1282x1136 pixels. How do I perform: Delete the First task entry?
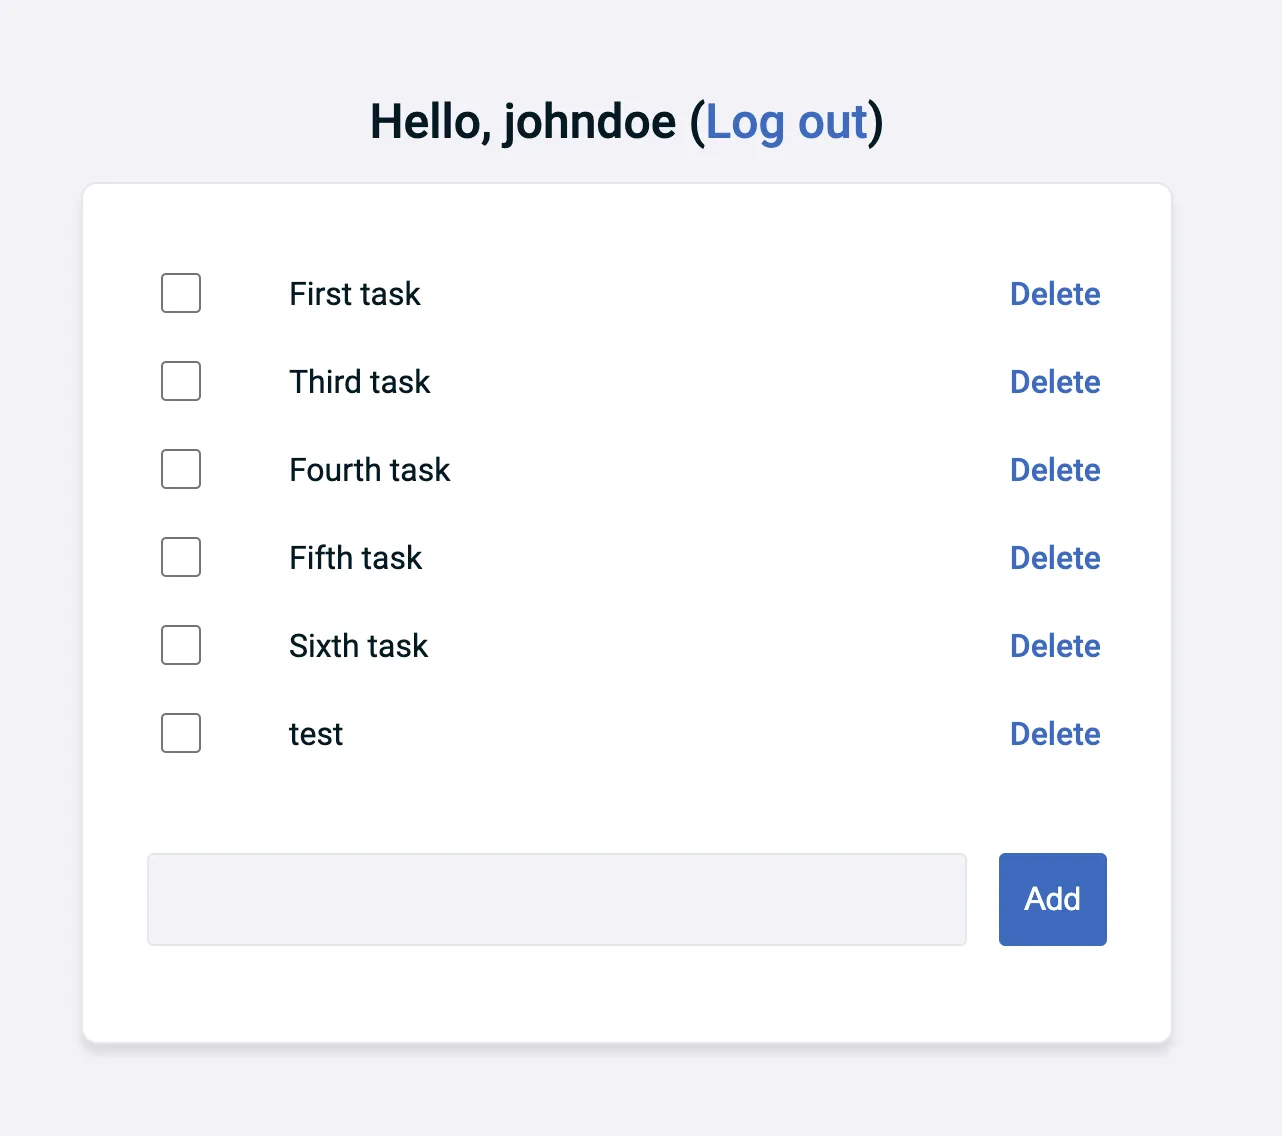[1054, 293]
